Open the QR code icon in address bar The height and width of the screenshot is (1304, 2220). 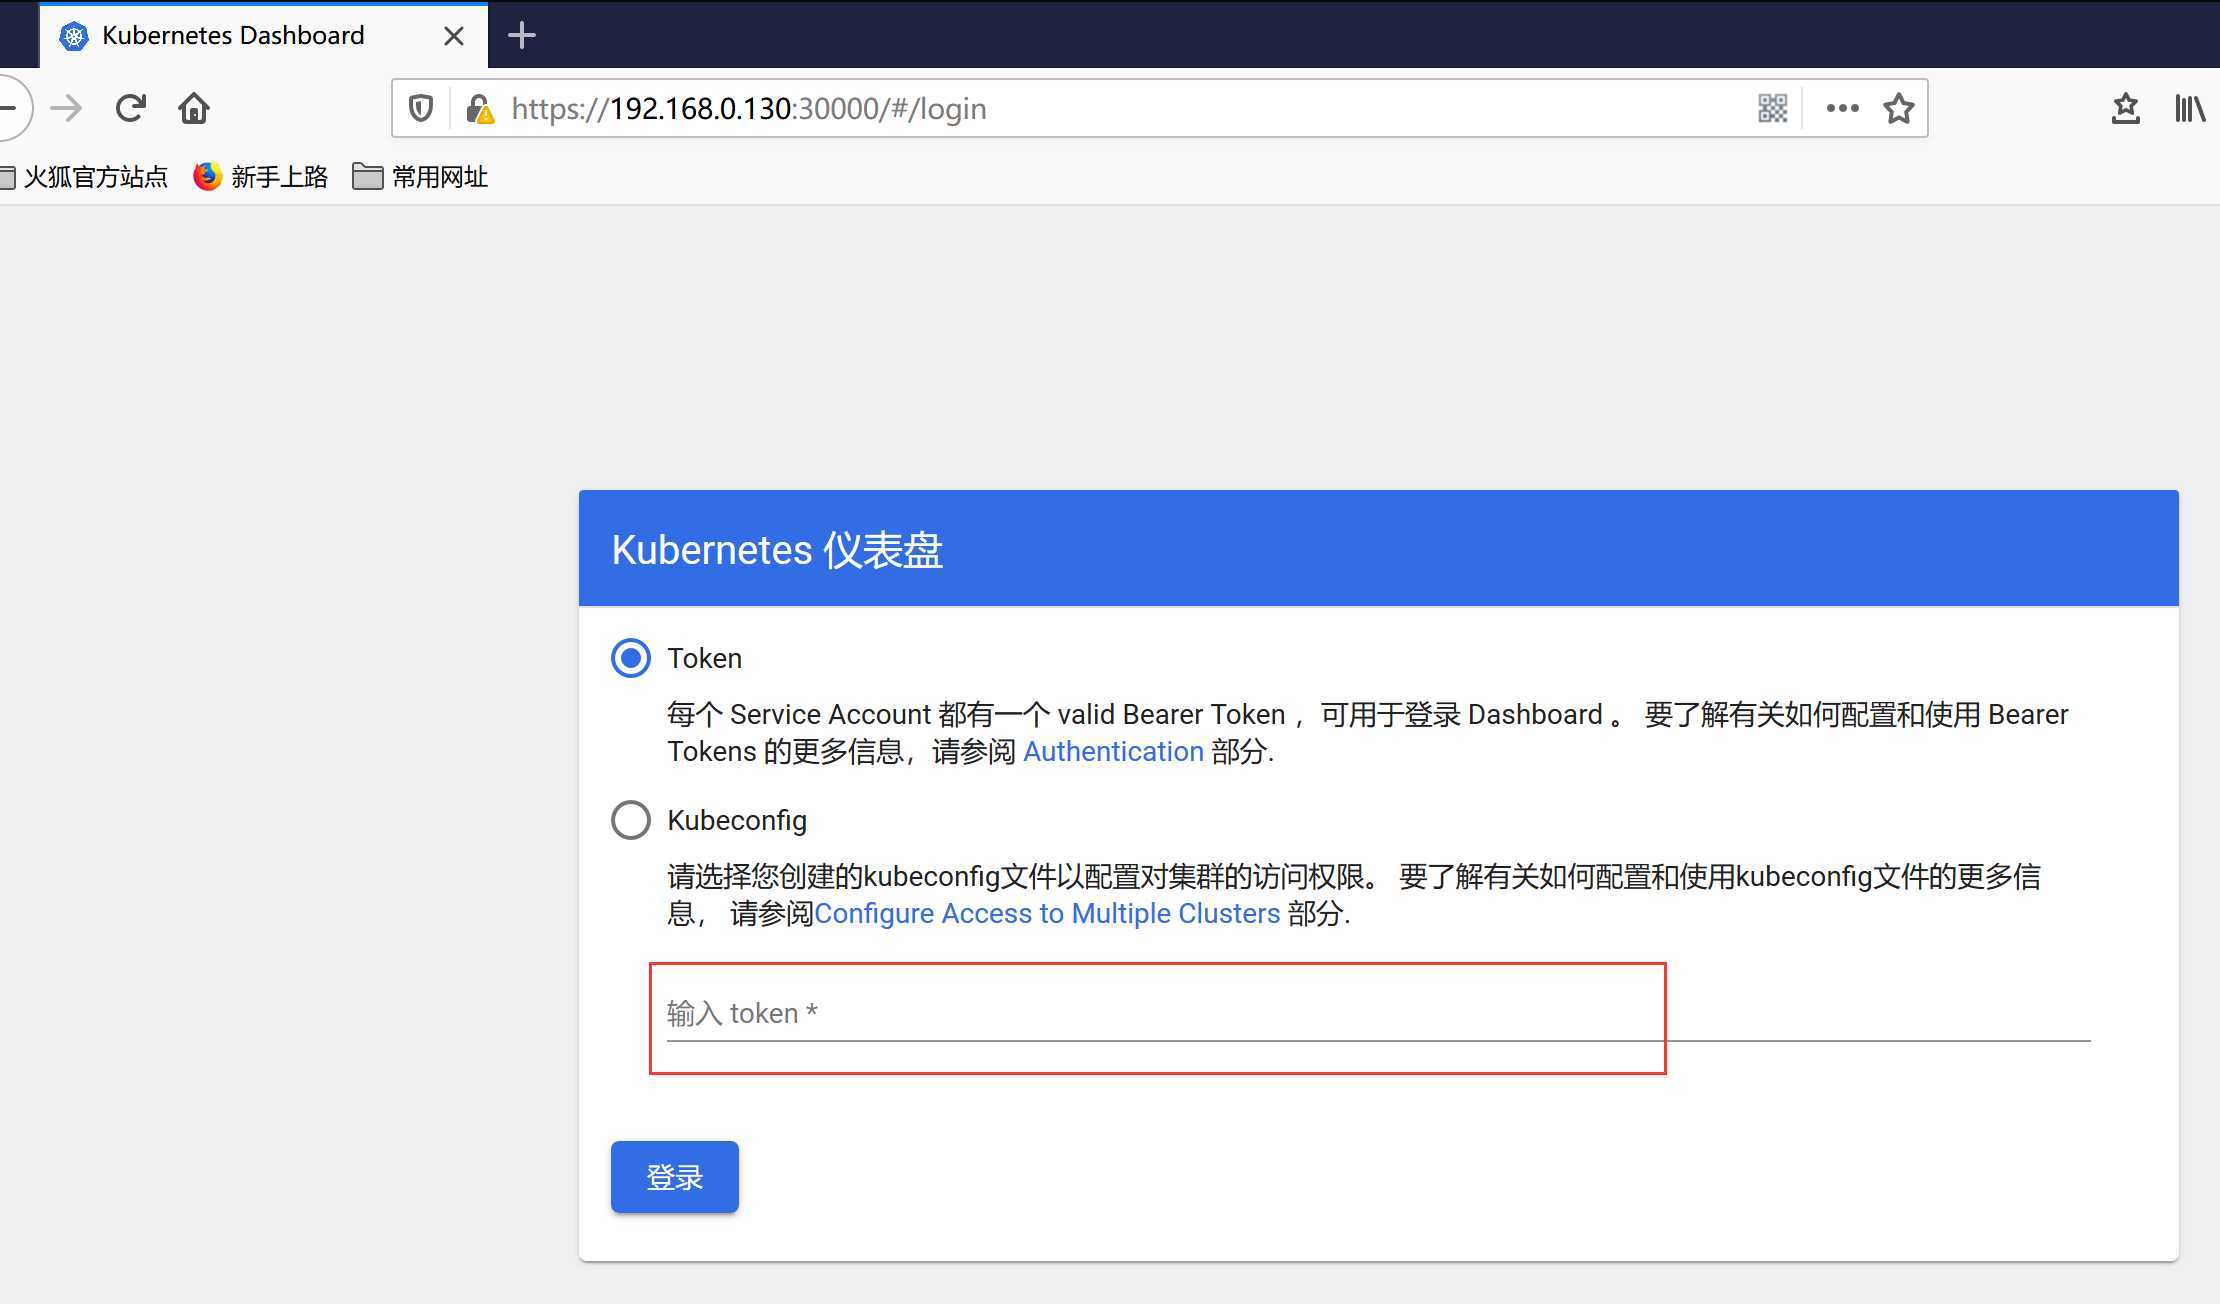click(x=1772, y=108)
